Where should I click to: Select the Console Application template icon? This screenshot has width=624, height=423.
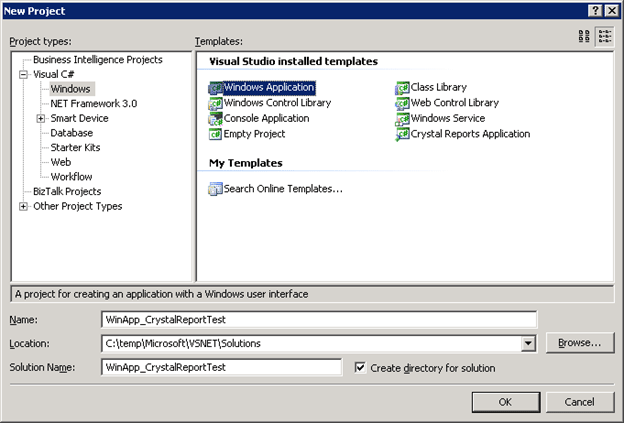tap(216, 119)
